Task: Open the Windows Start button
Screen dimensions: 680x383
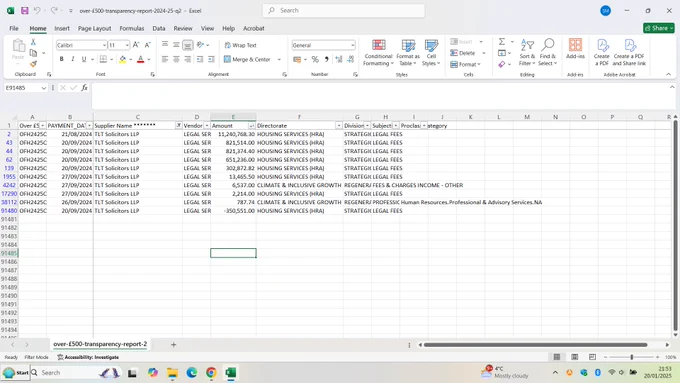Action: (16, 373)
